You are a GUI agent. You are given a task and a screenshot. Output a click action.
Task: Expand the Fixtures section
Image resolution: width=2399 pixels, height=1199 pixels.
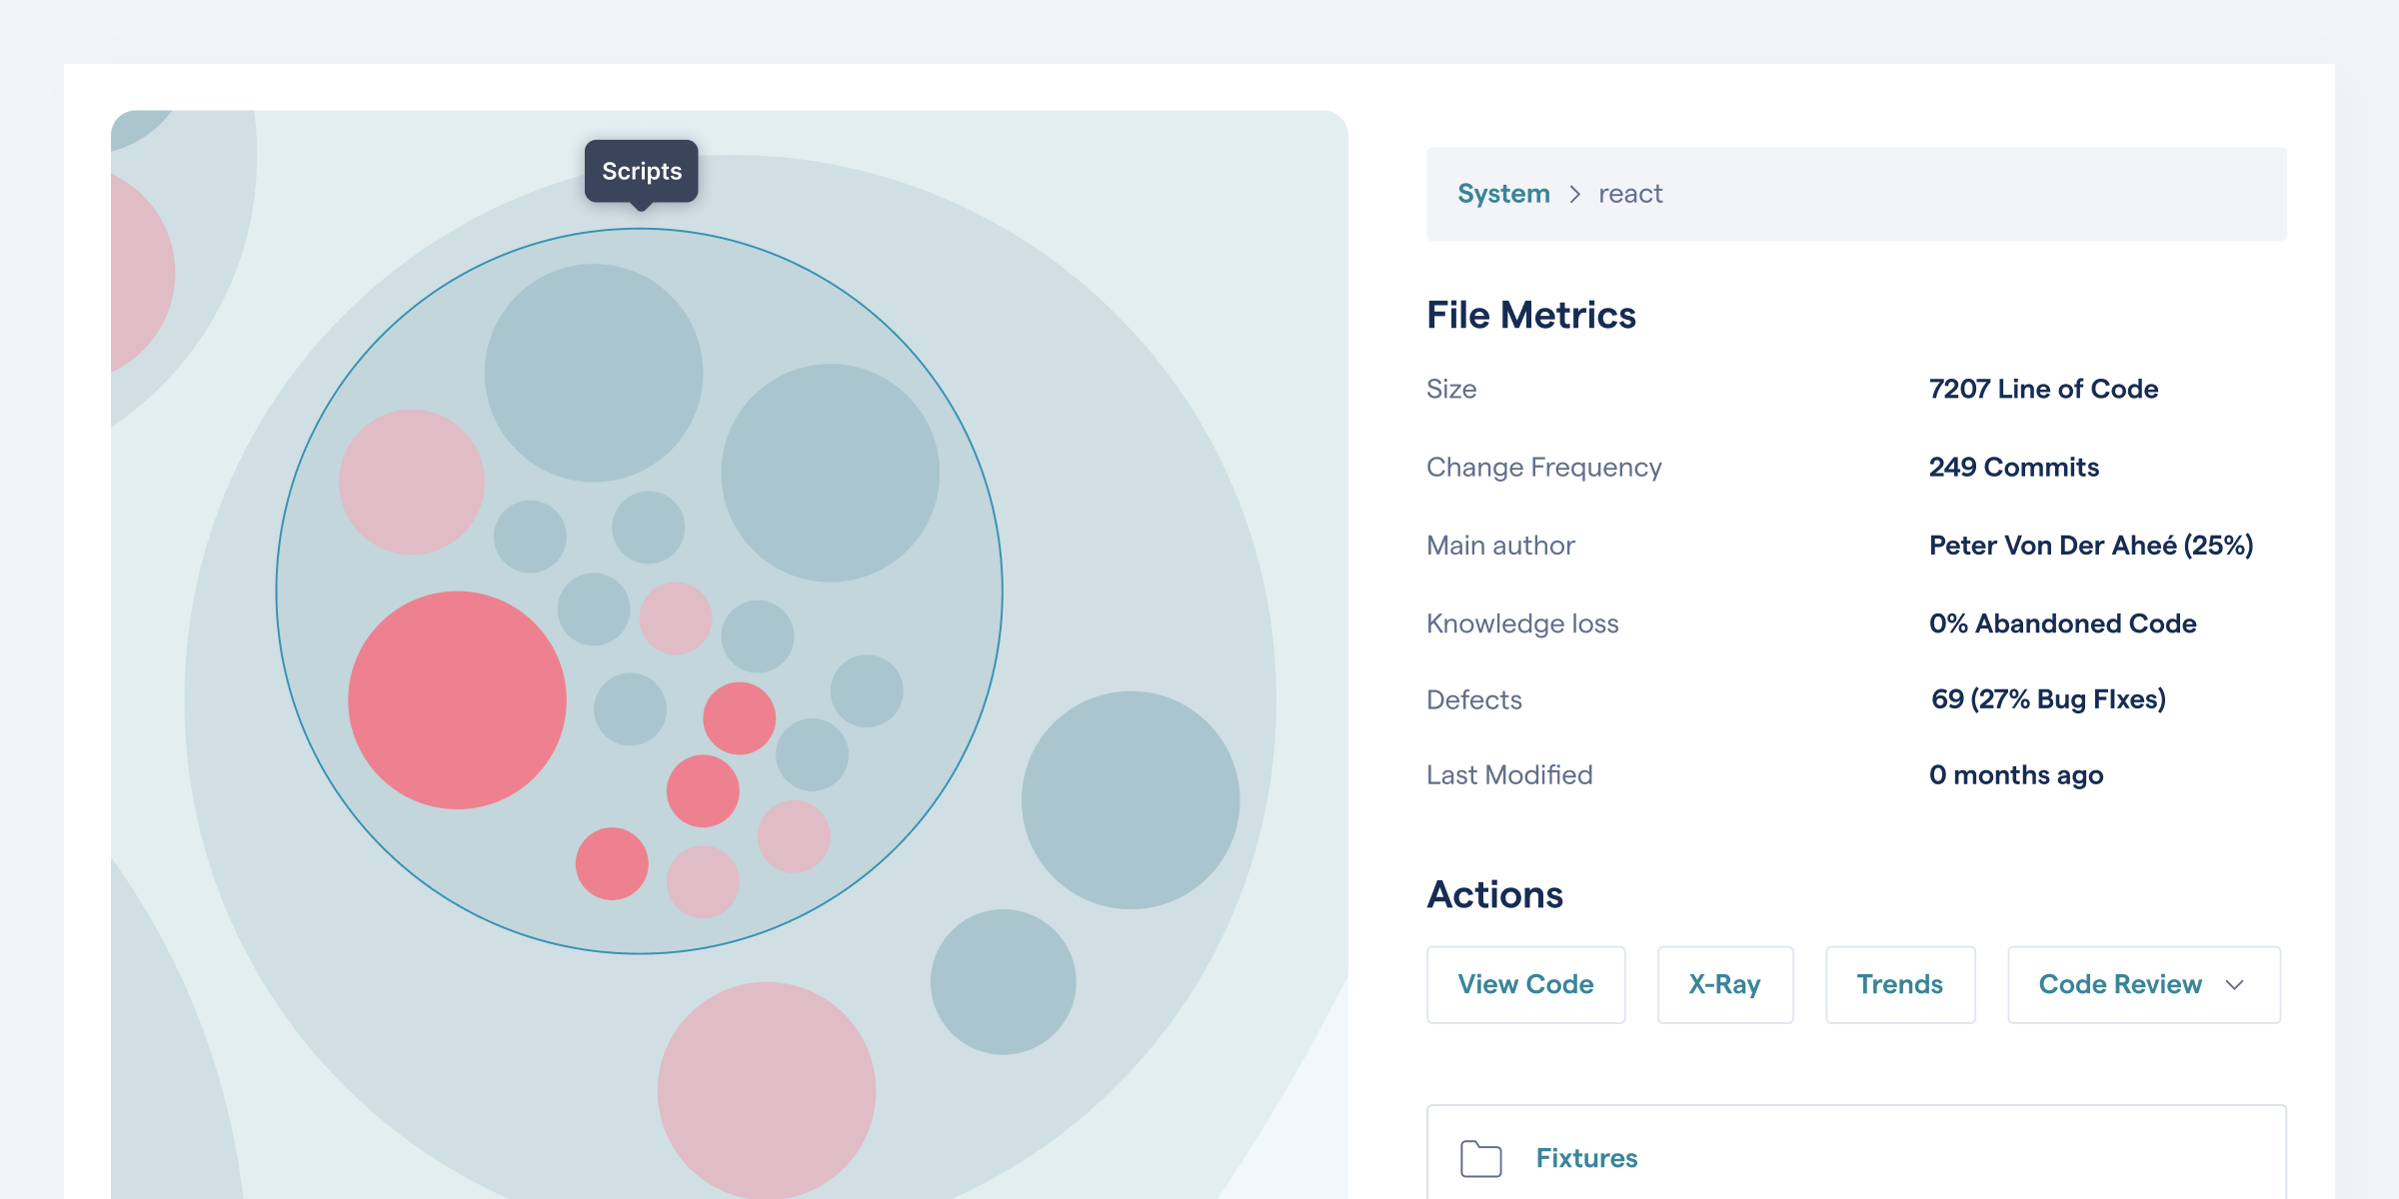coord(1586,1158)
